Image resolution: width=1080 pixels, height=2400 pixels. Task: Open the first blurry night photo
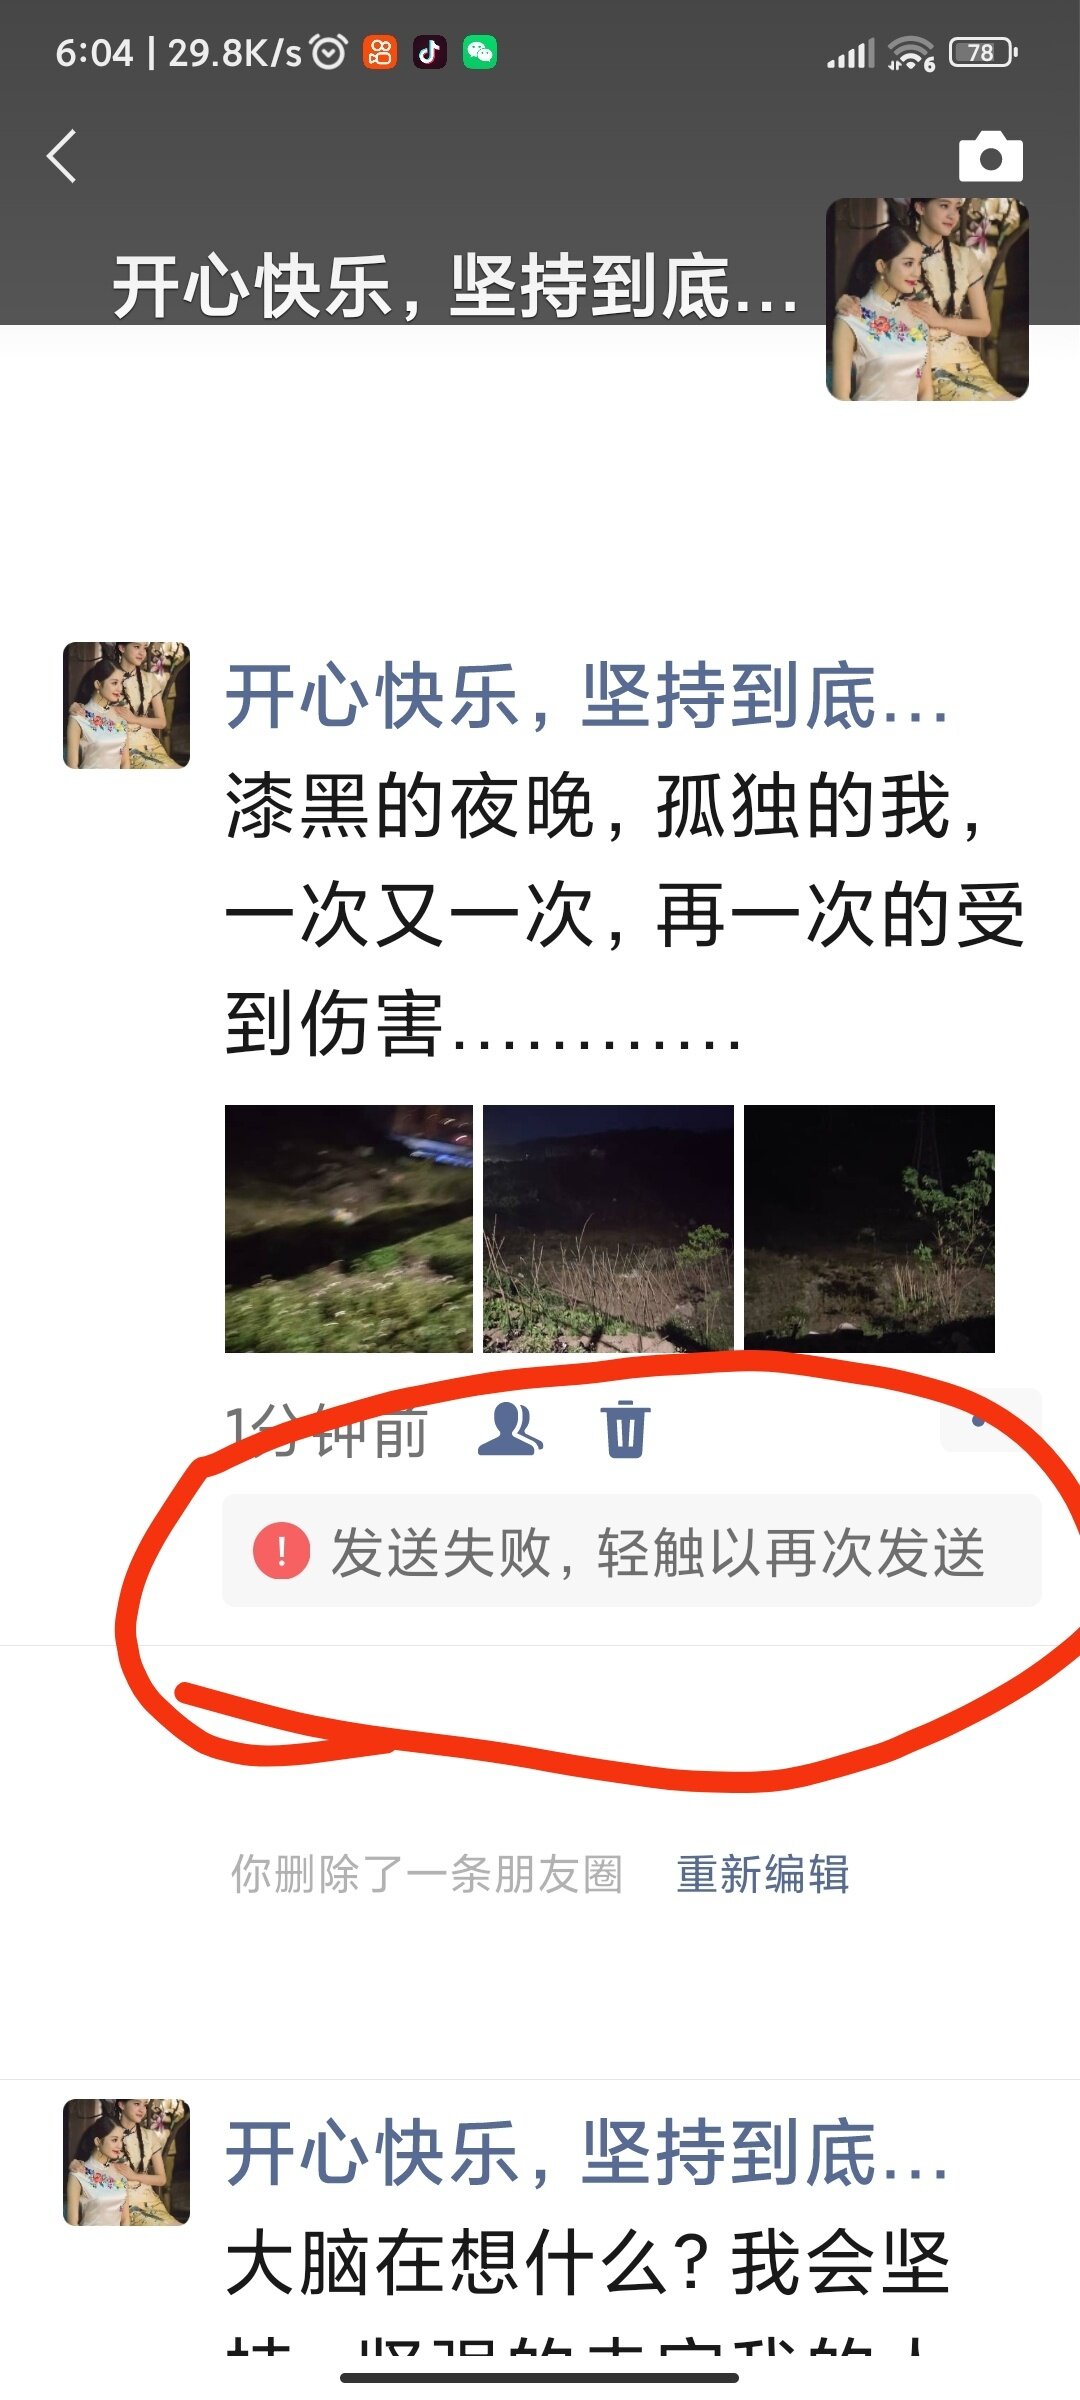[349, 1229]
